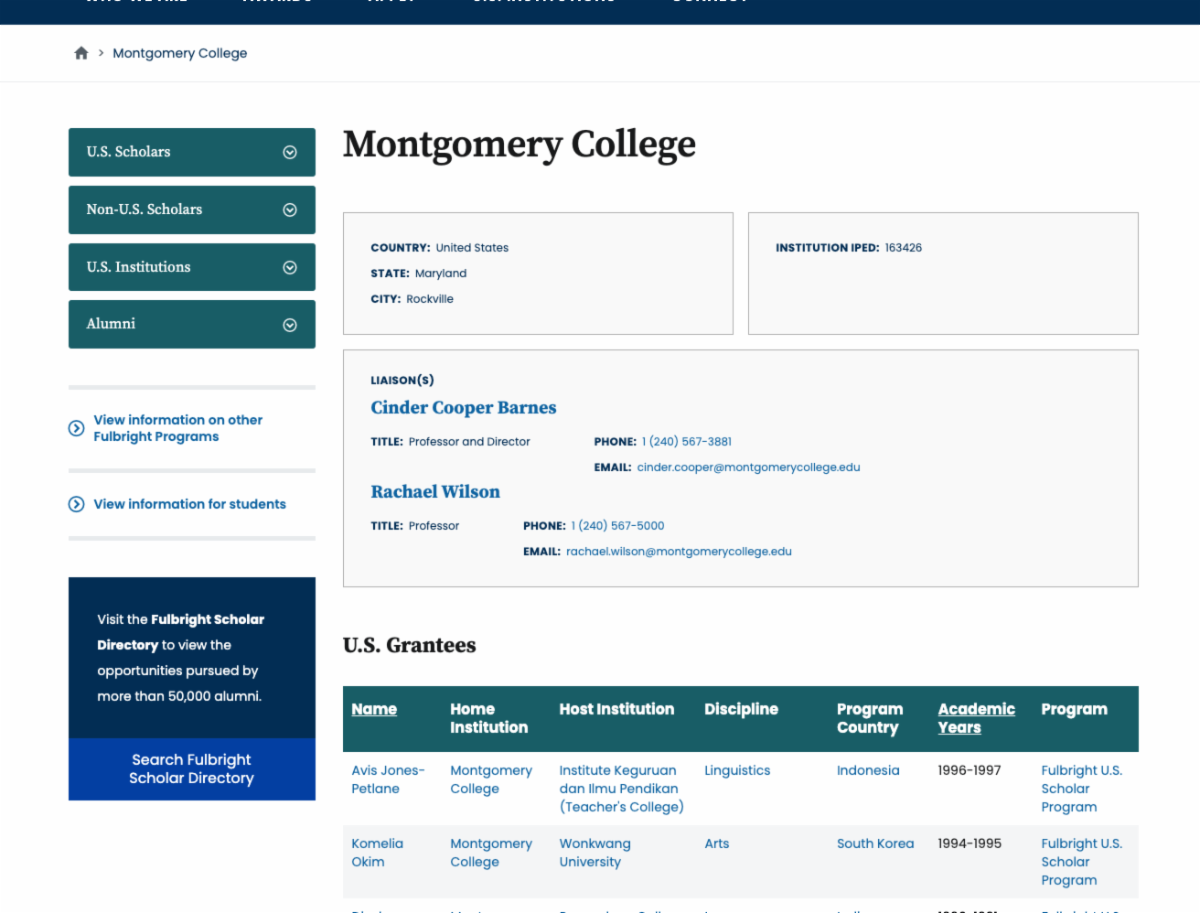Viewport: 1200px width, 913px height.
Task: Click the U.S. Grantees section heading
Action: click(x=409, y=645)
